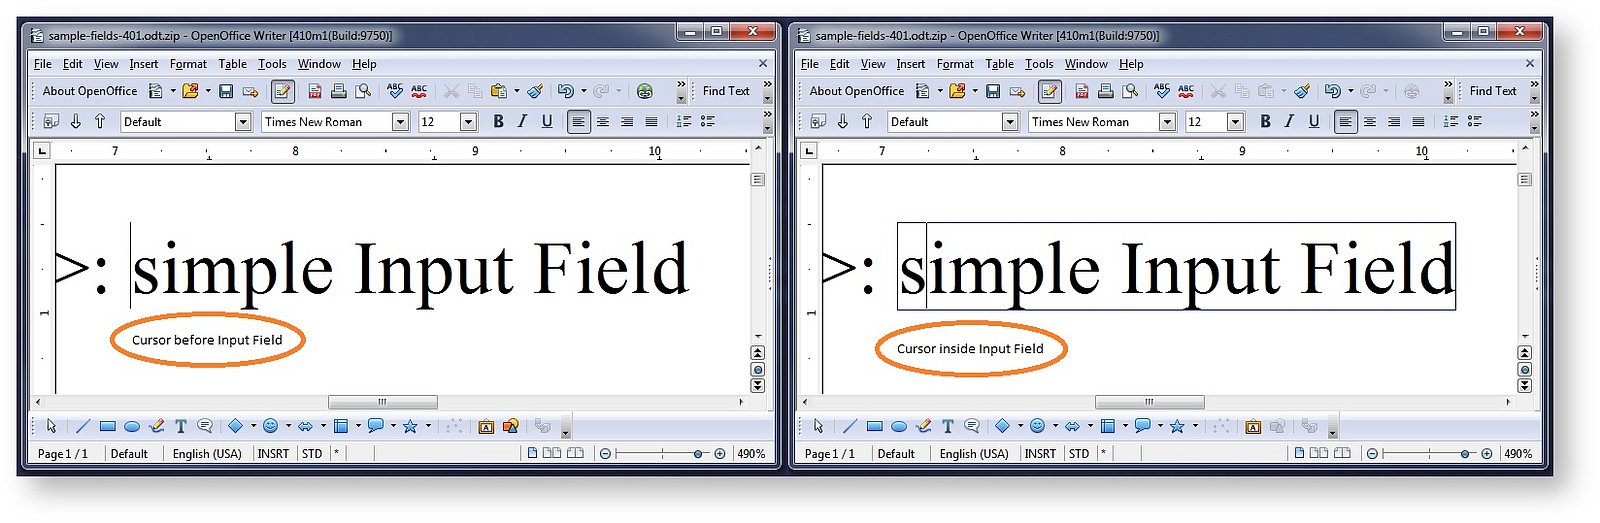Open Tools menu in right window
The width and height of the screenshot is (1600, 523).
[x=1039, y=64]
